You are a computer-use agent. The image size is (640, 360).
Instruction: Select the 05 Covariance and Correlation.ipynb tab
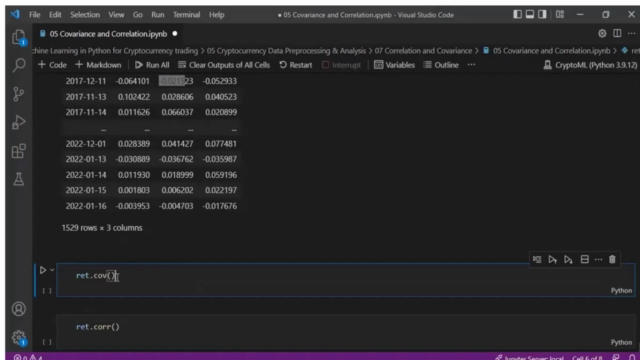pos(108,34)
